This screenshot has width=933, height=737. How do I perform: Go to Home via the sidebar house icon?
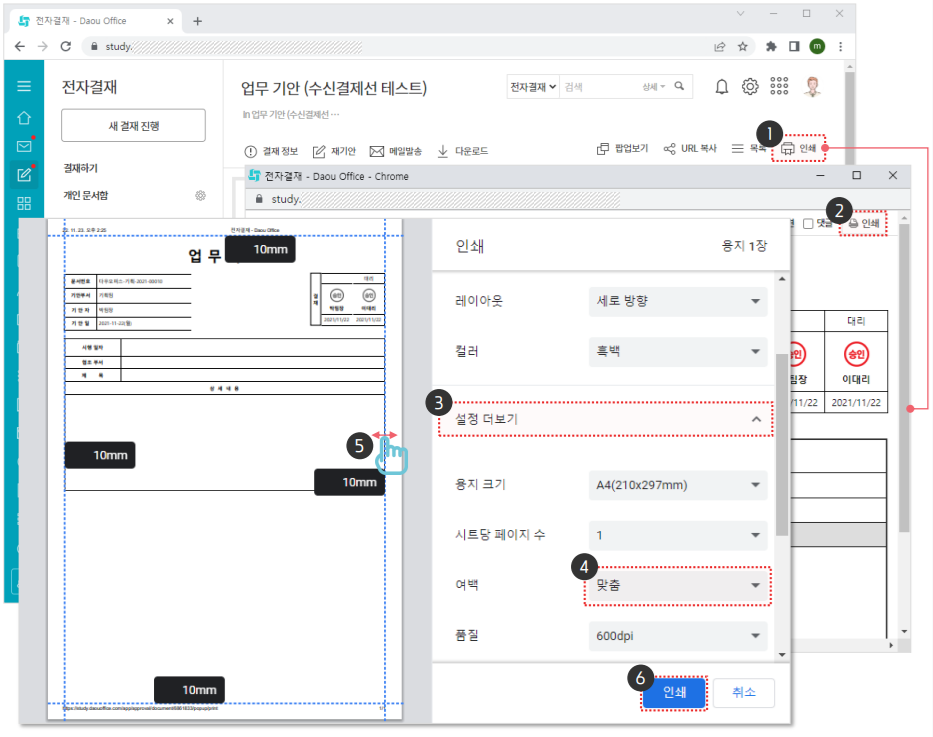24,117
